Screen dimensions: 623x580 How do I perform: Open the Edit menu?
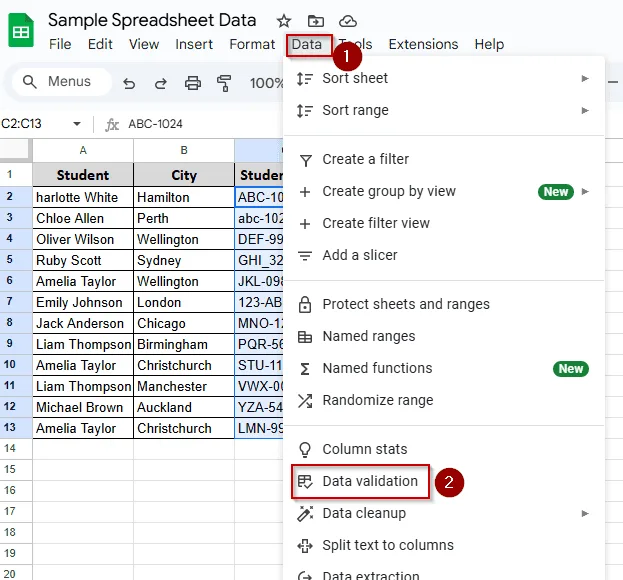point(100,44)
